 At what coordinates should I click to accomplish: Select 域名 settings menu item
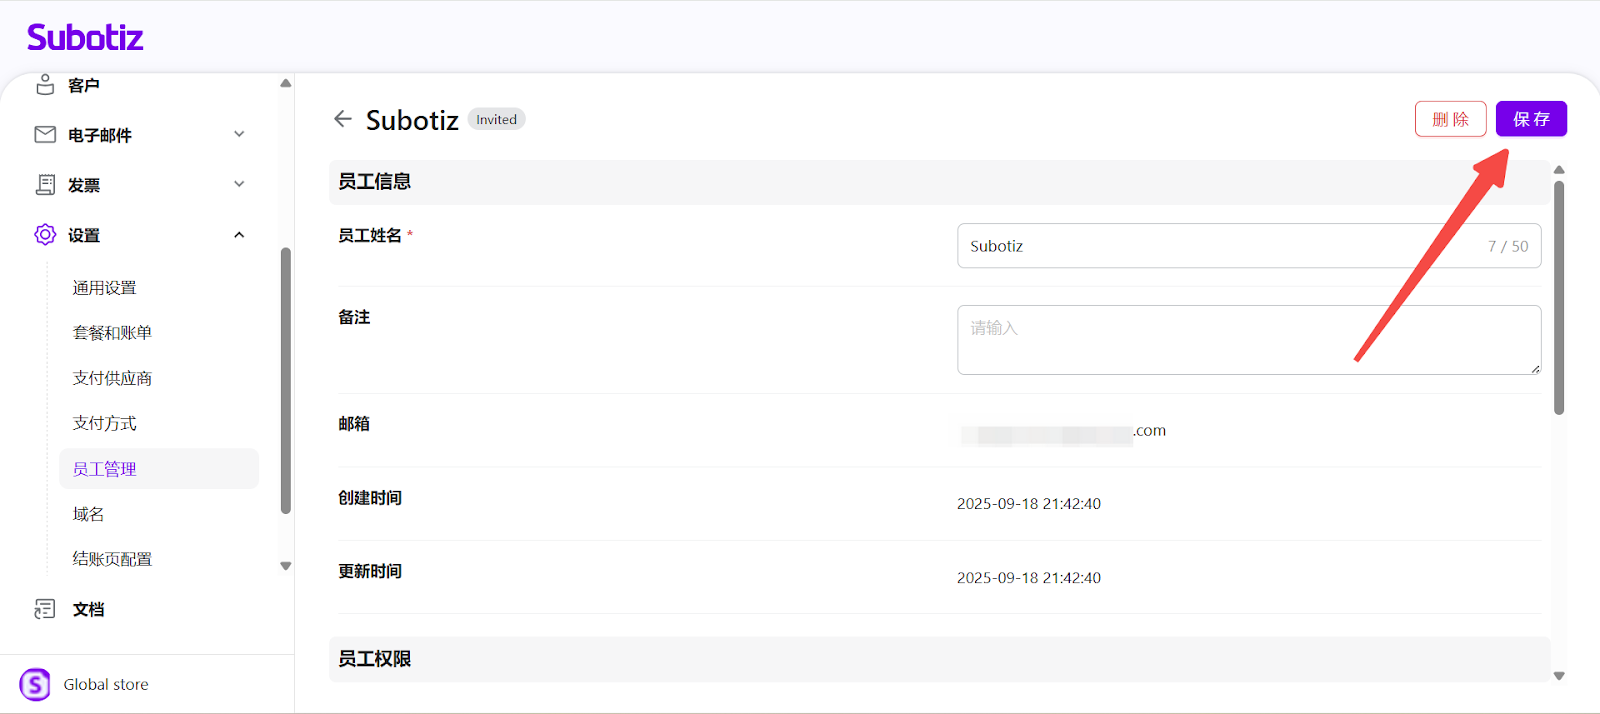point(88,514)
